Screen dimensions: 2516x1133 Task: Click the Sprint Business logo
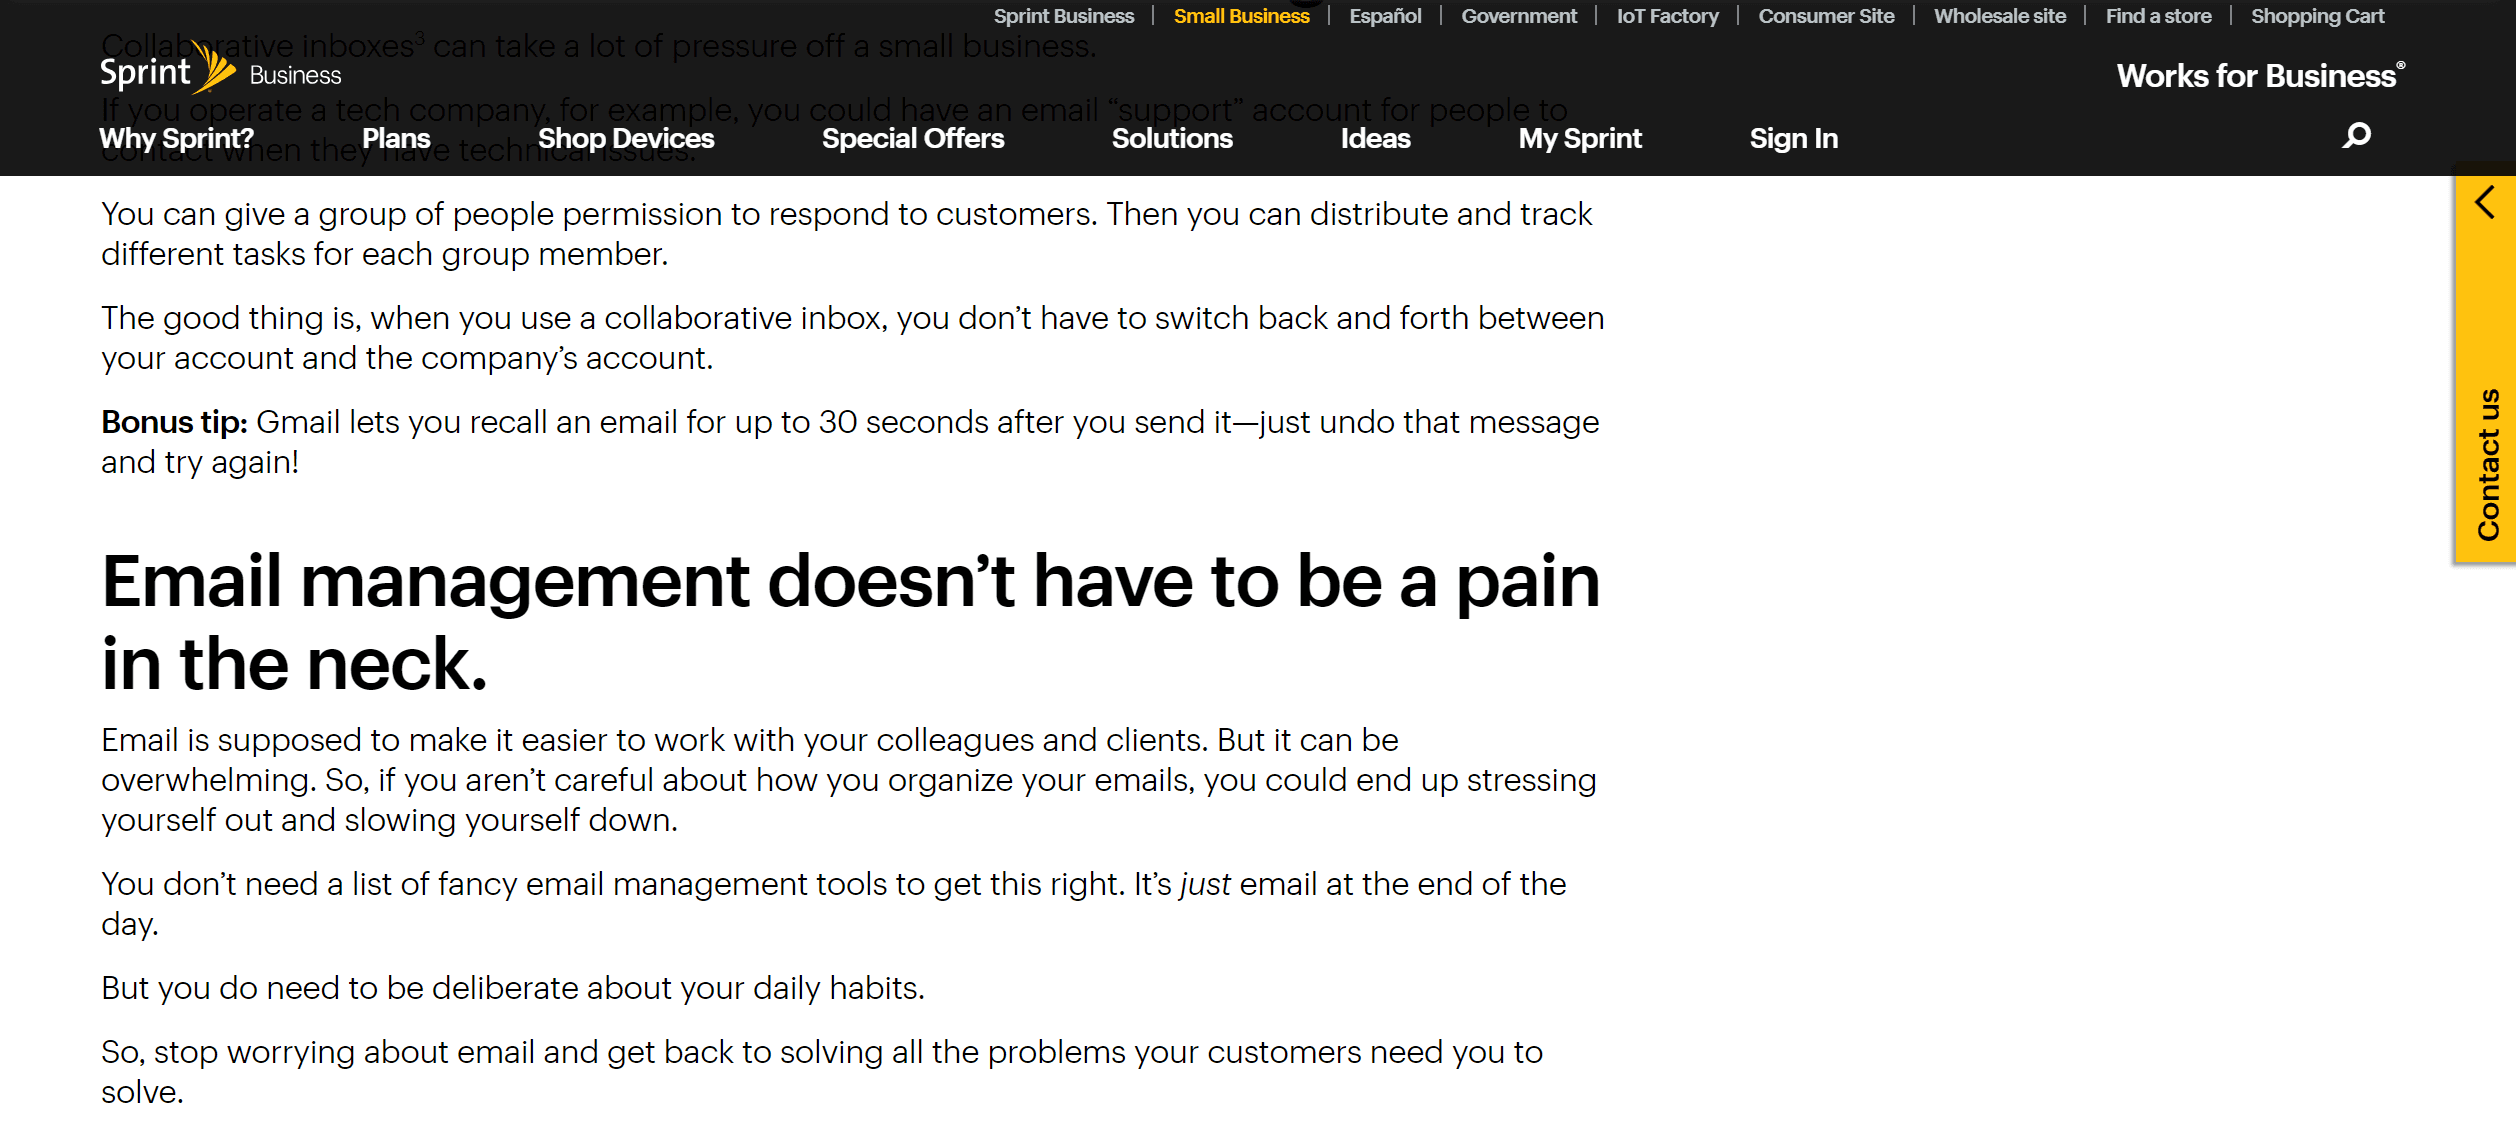click(220, 71)
